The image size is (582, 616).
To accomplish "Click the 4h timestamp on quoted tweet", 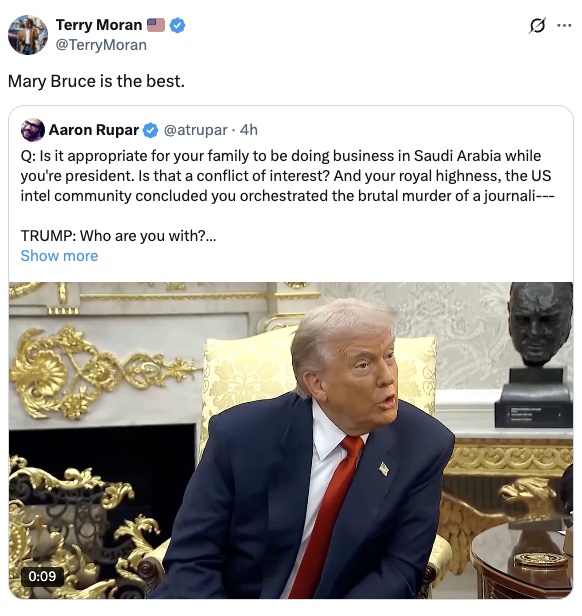I will pyautogui.click(x=249, y=130).
